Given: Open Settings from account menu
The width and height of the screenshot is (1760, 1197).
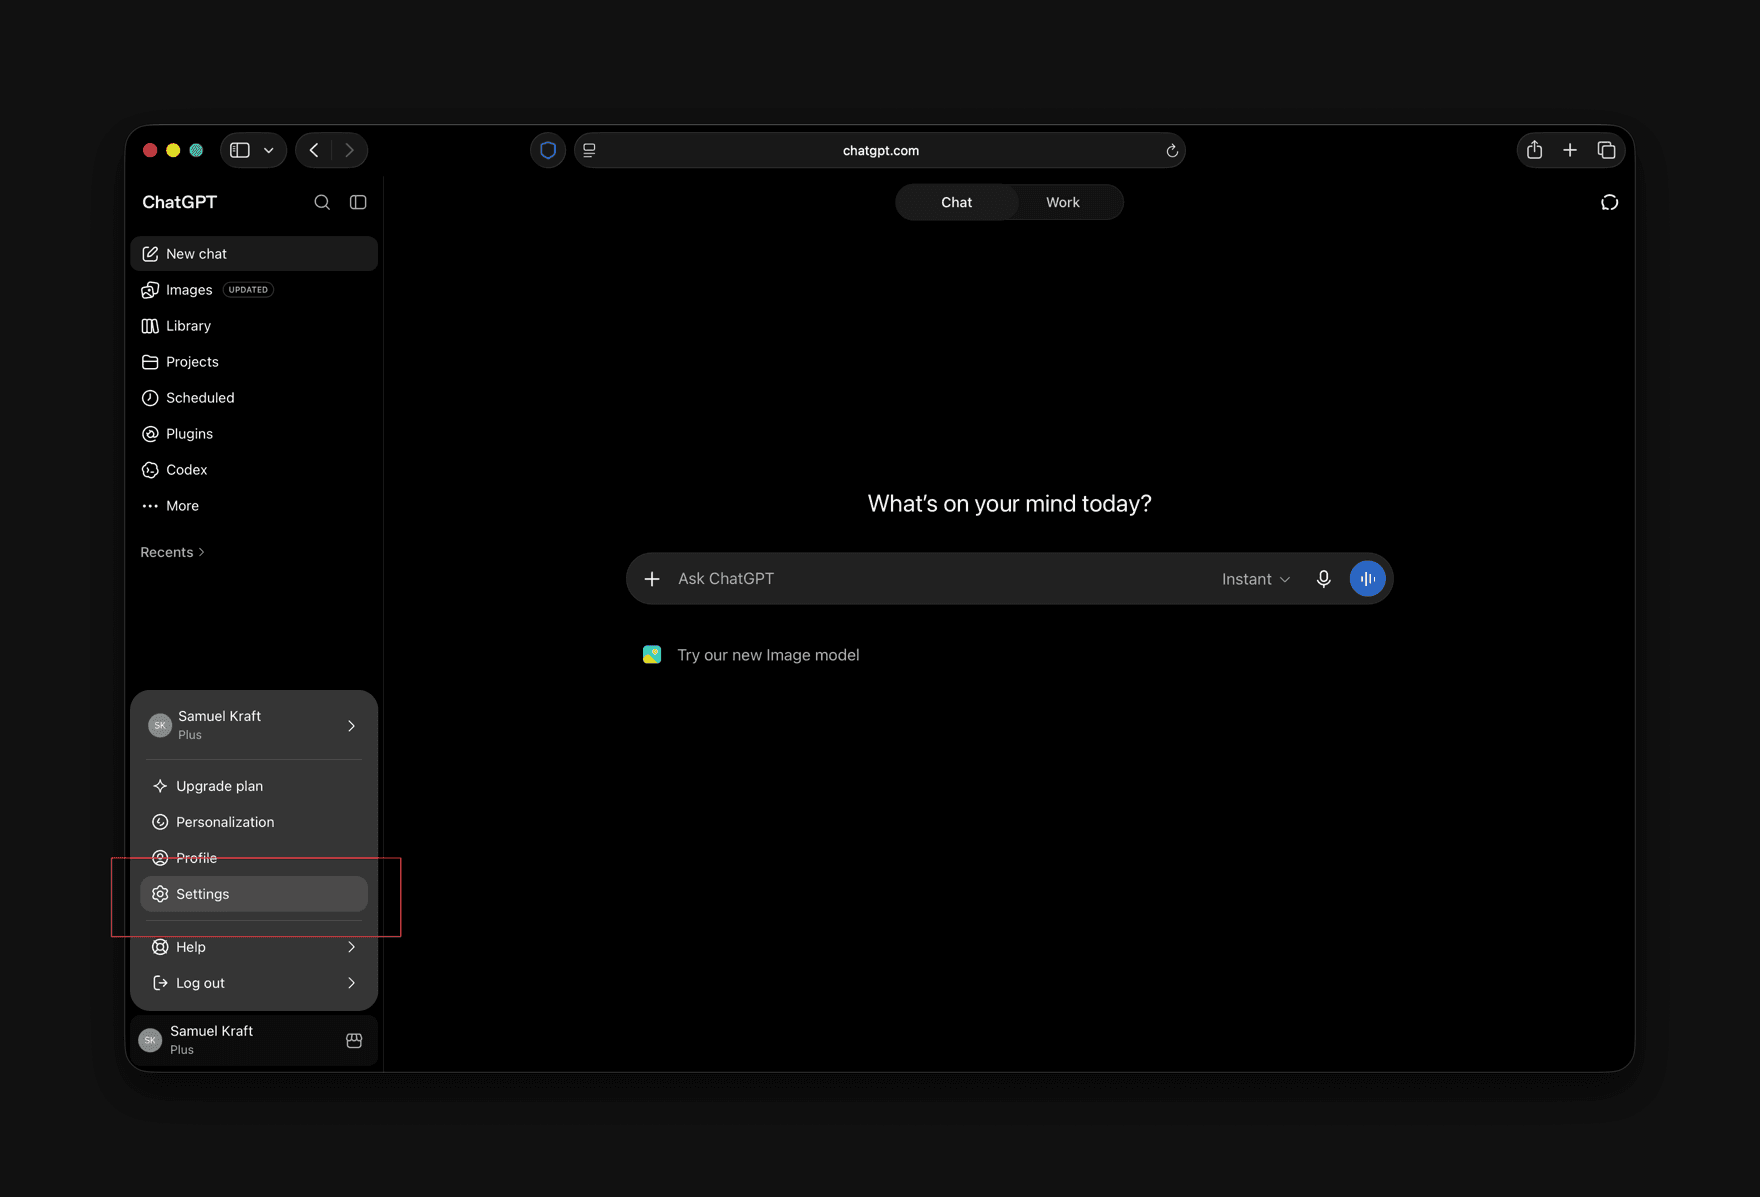Looking at the screenshot, I should click(x=254, y=894).
